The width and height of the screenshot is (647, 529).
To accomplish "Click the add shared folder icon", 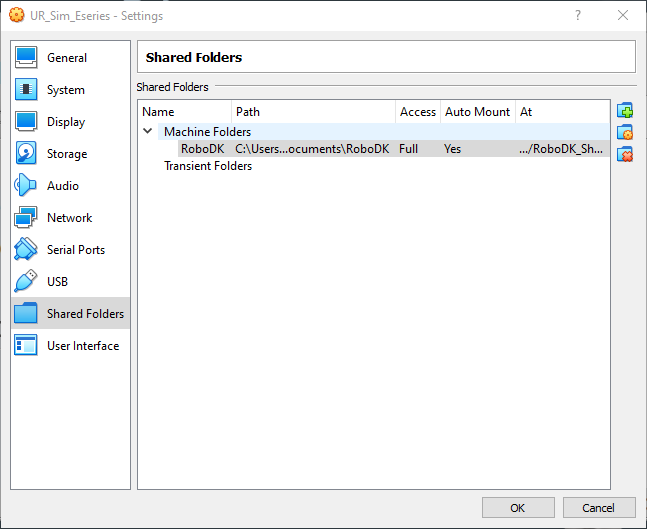I will 625,110.
